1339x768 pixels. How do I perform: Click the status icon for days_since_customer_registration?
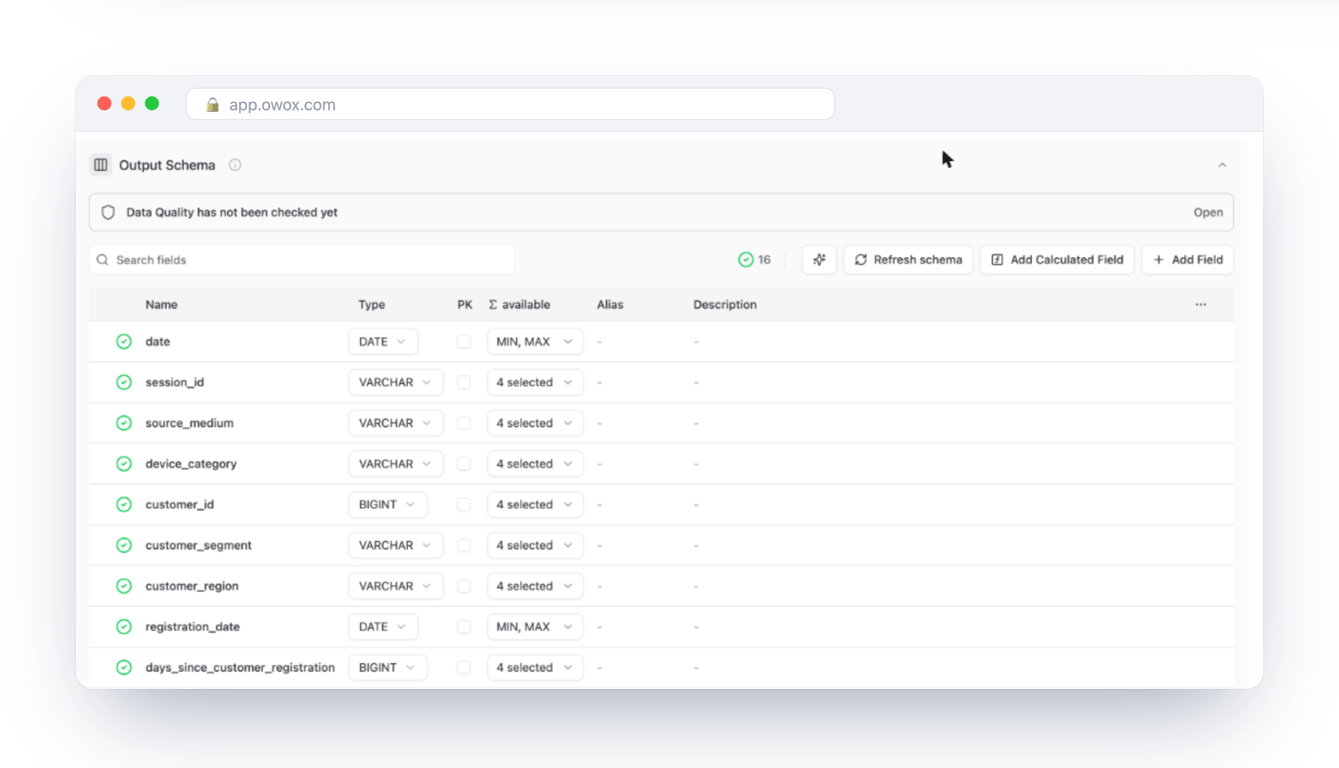[124, 668]
